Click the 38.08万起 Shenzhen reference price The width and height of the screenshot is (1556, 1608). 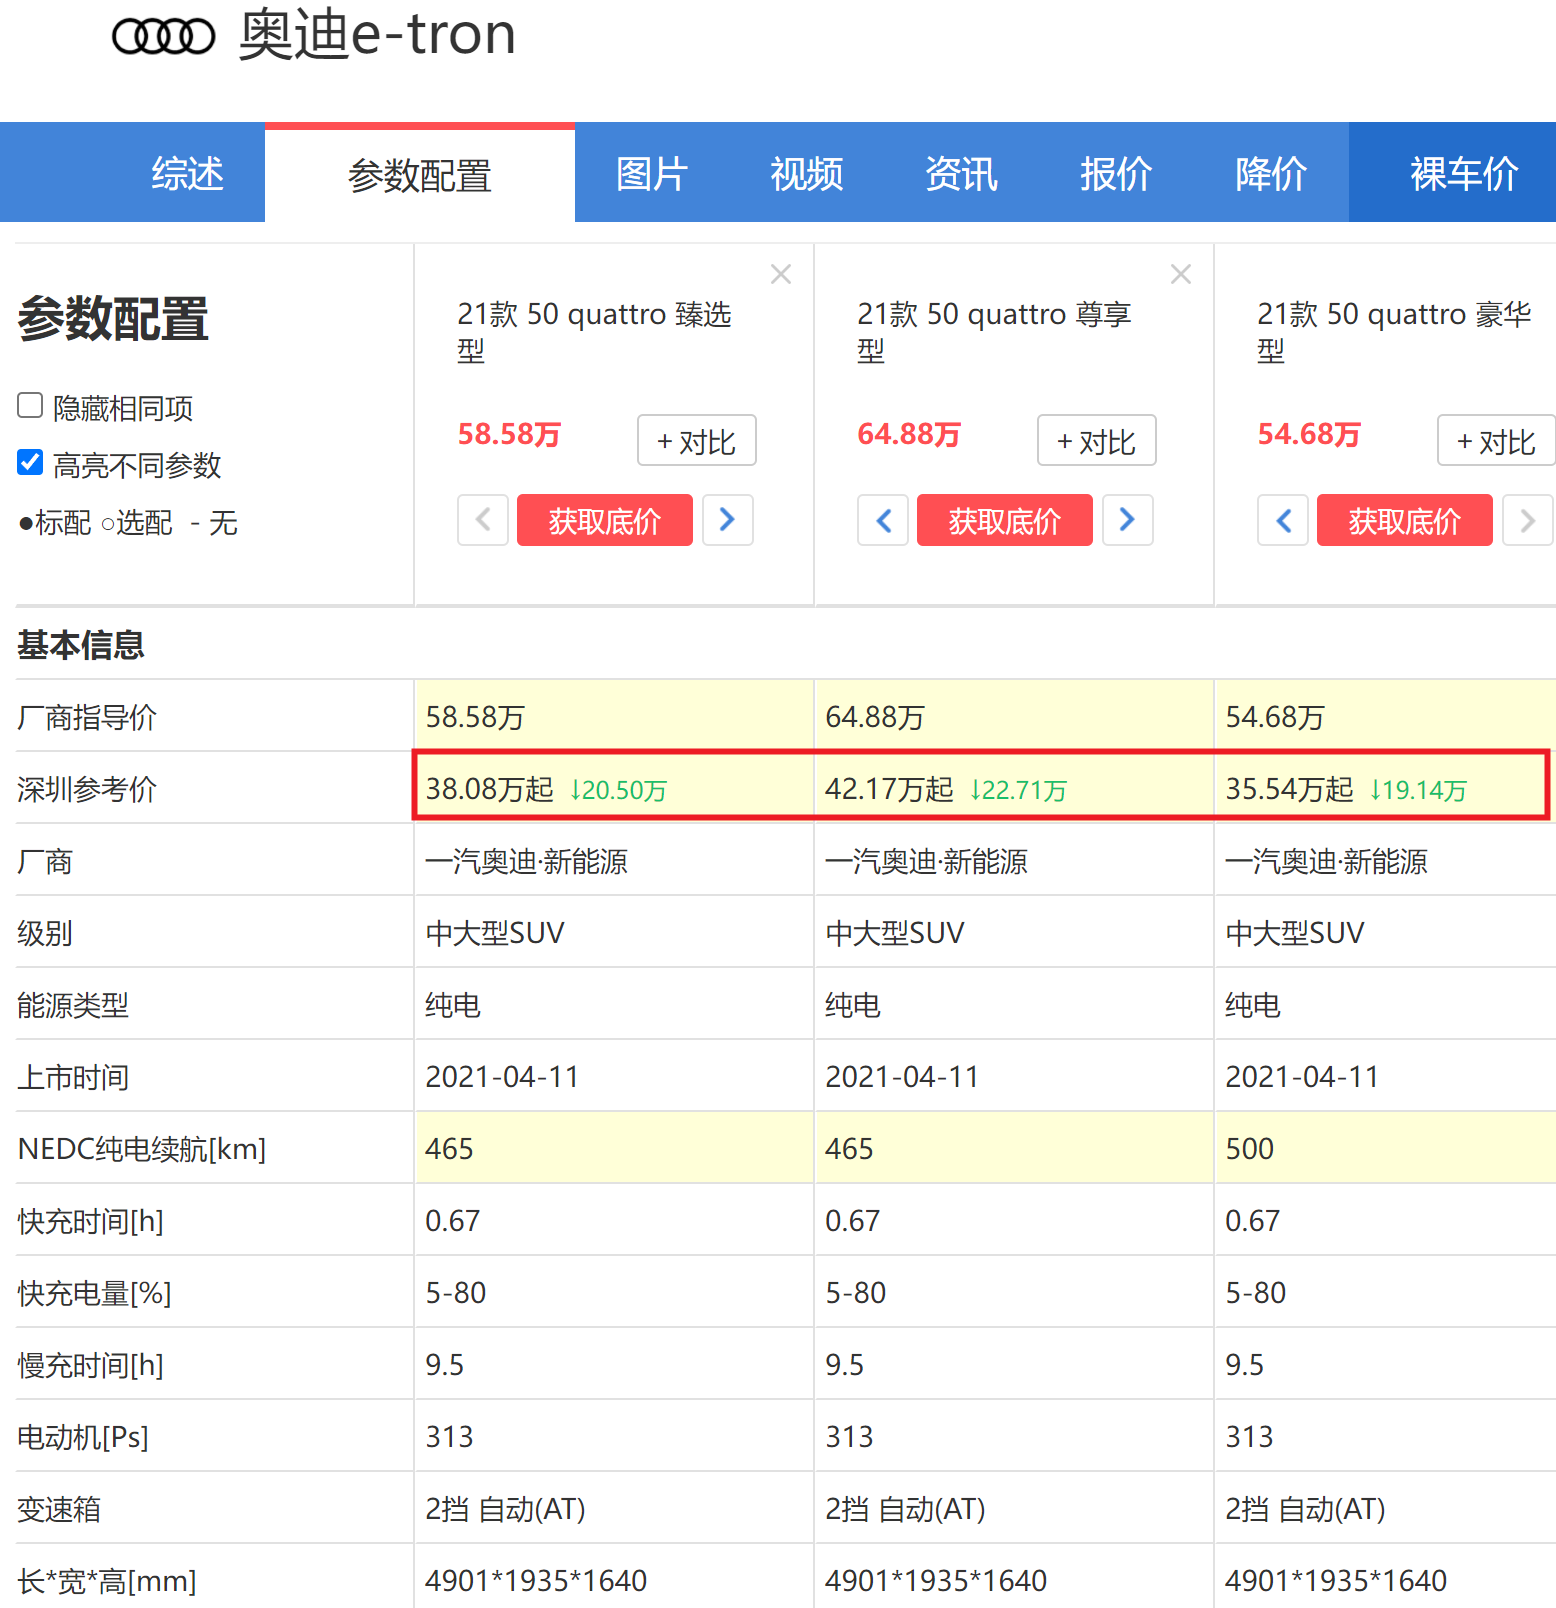(489, 789)
